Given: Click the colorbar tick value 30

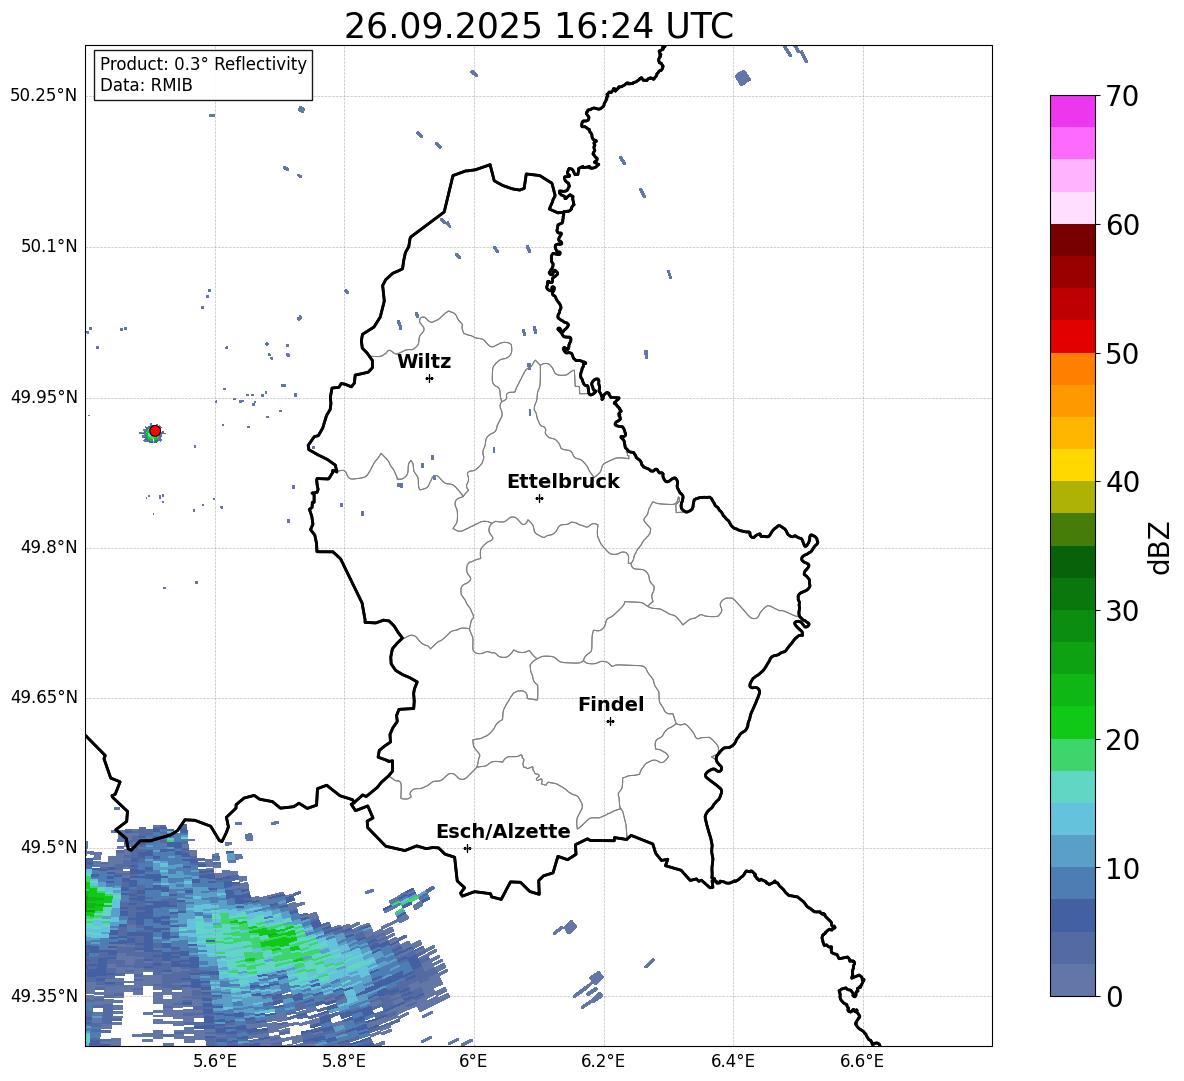Looking at the screenshot, I should point(1122,611).
